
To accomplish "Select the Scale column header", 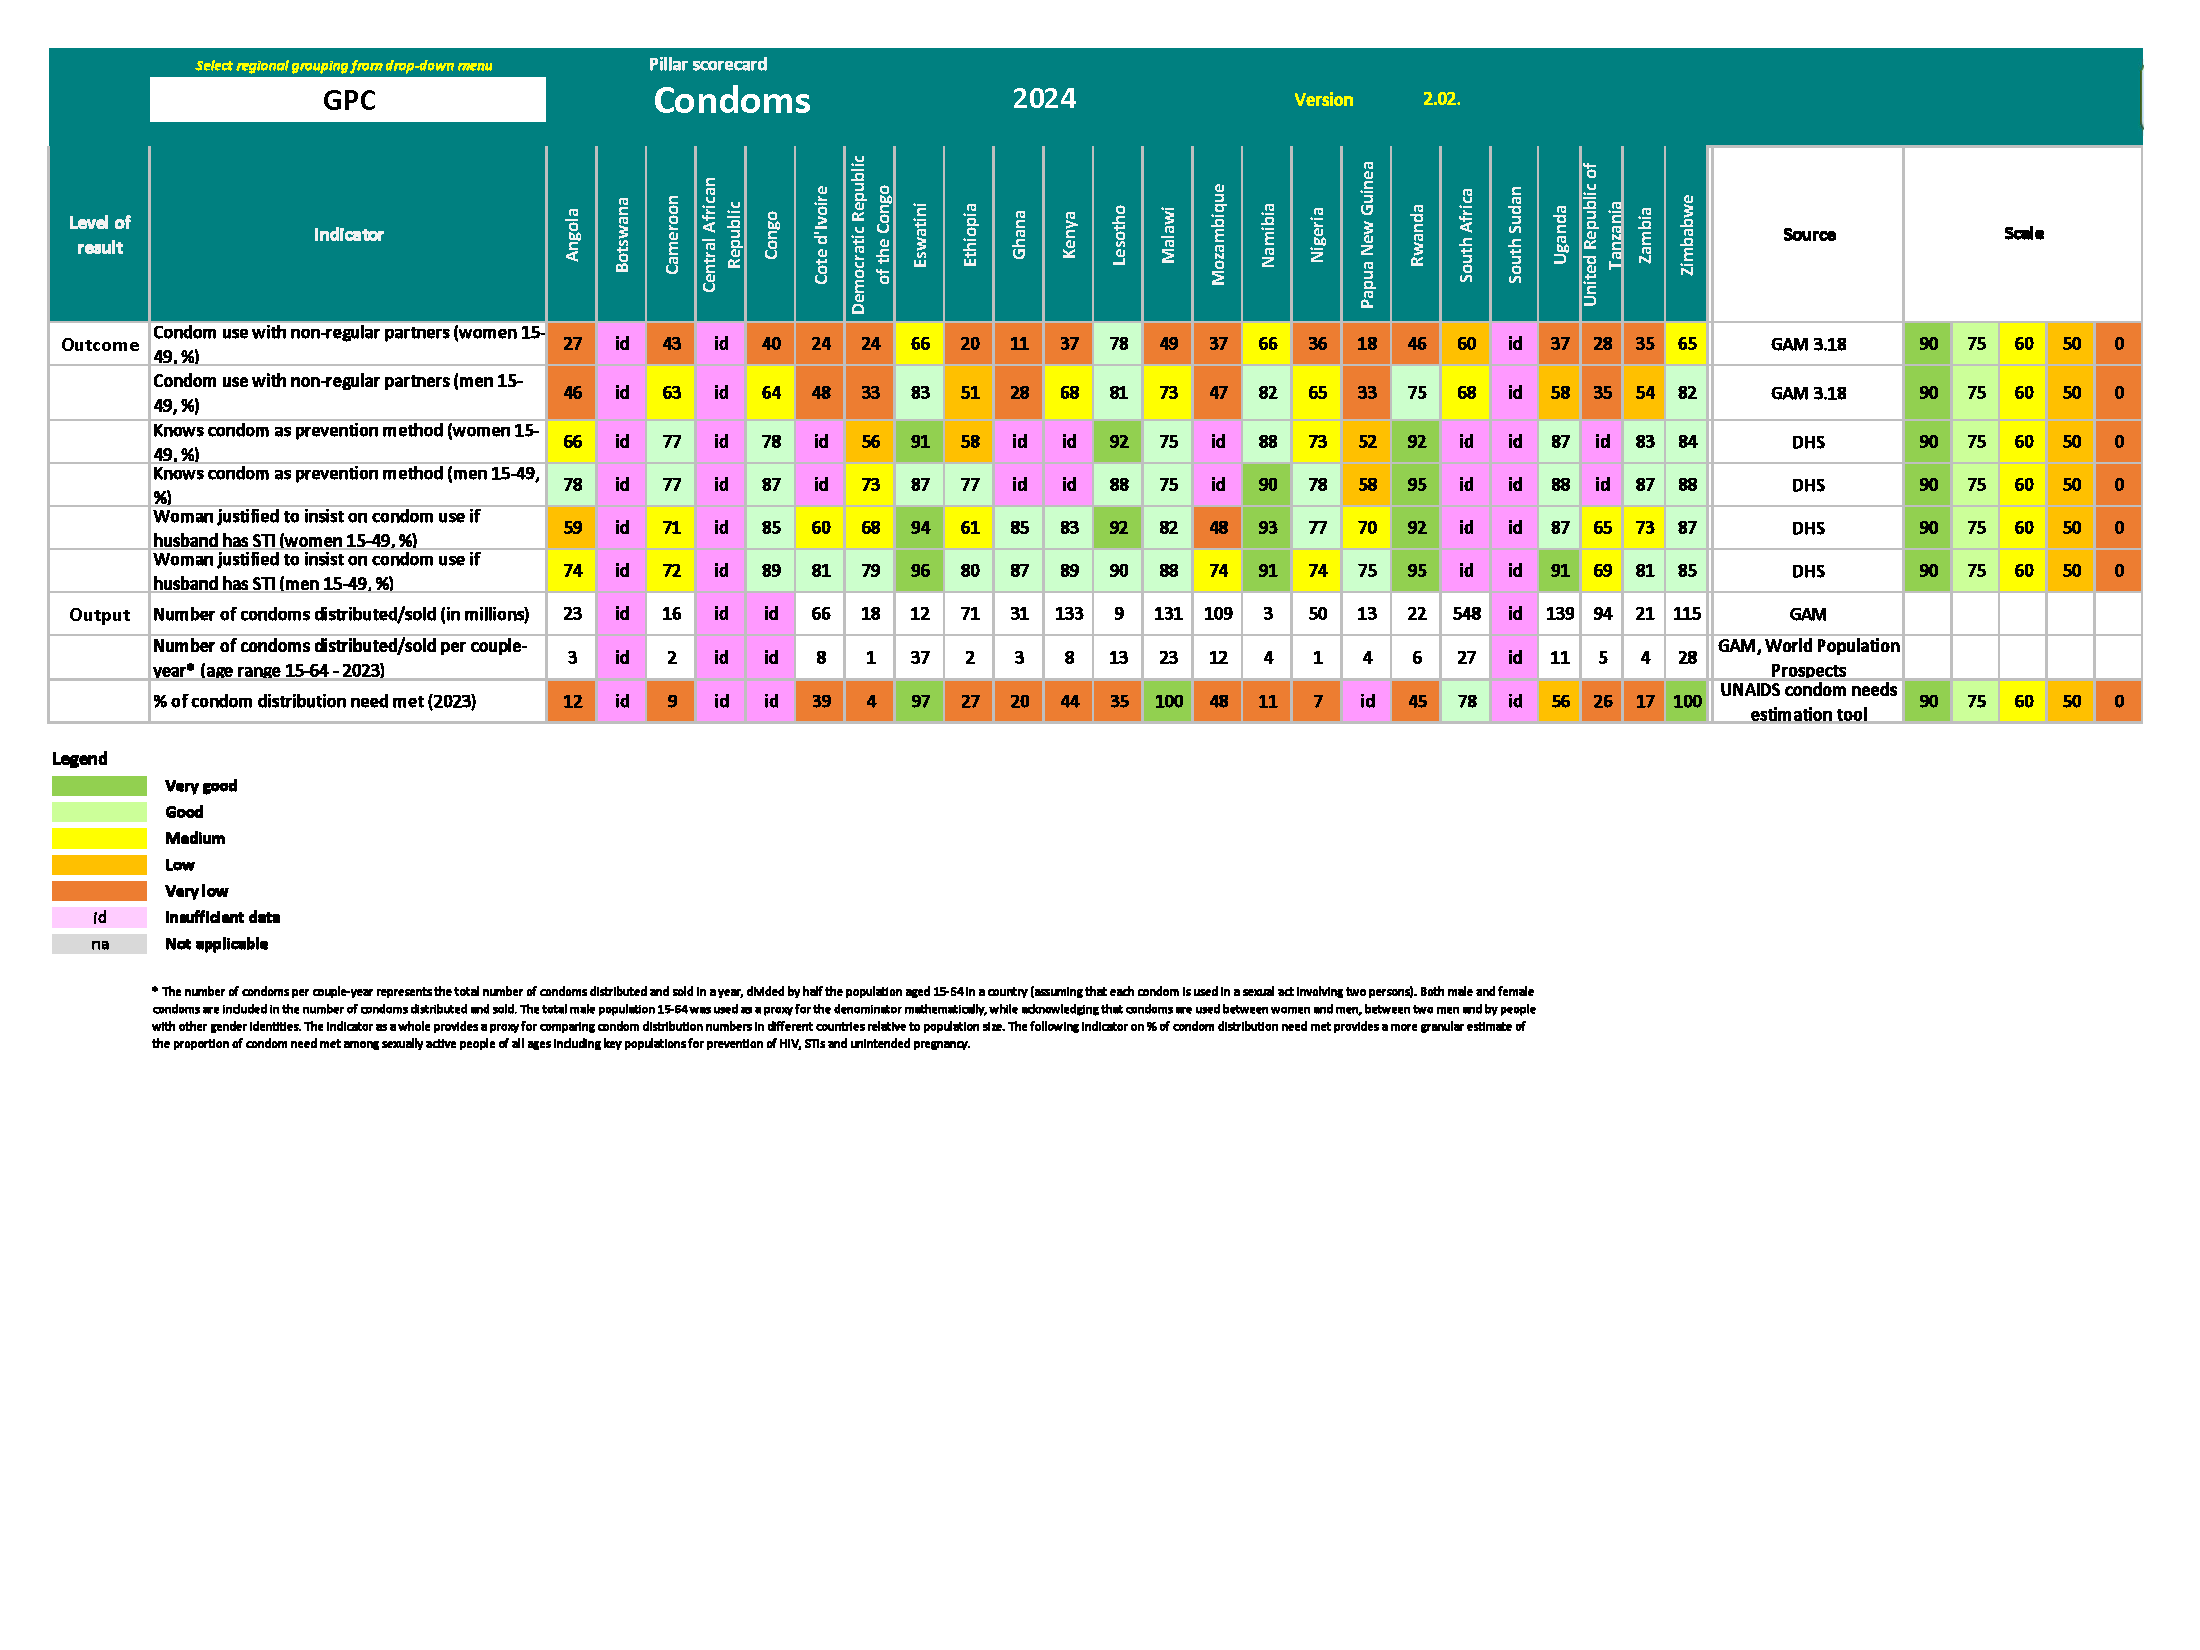I will [2023, 233].
